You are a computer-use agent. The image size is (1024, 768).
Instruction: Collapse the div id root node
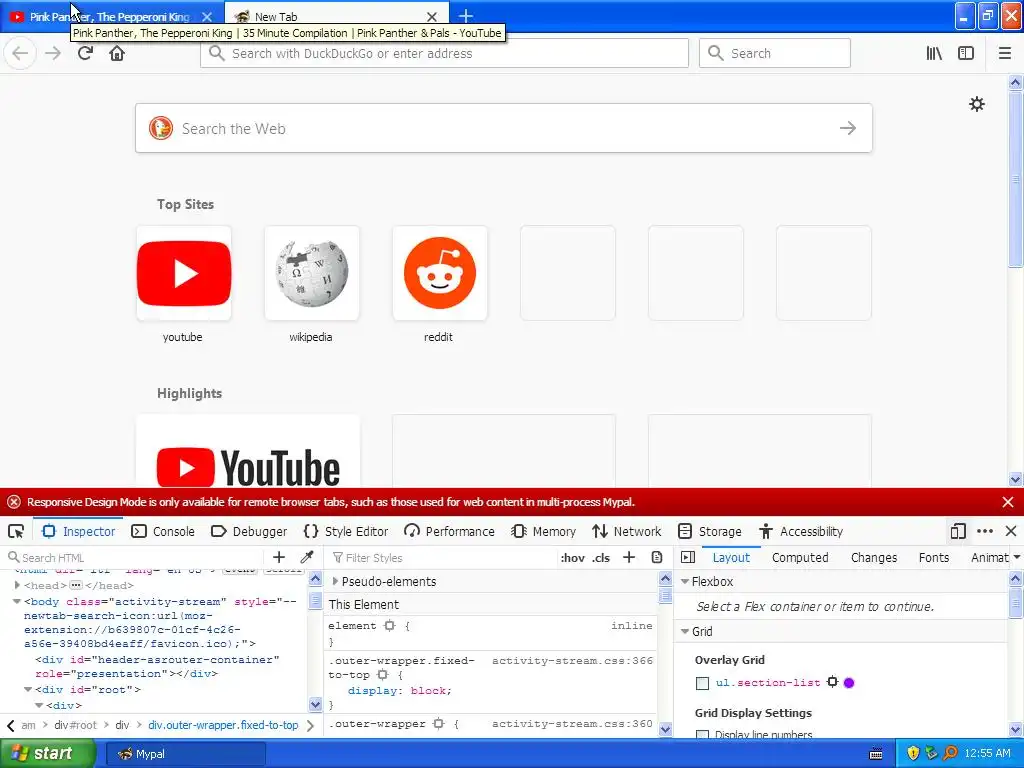[x=28, y=689]
